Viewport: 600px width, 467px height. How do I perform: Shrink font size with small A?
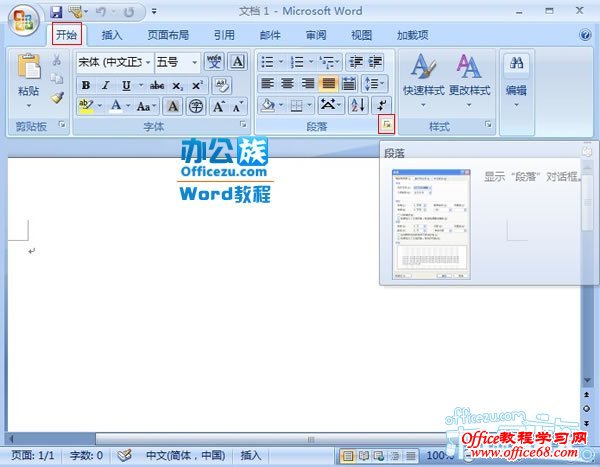pos(238,106)
